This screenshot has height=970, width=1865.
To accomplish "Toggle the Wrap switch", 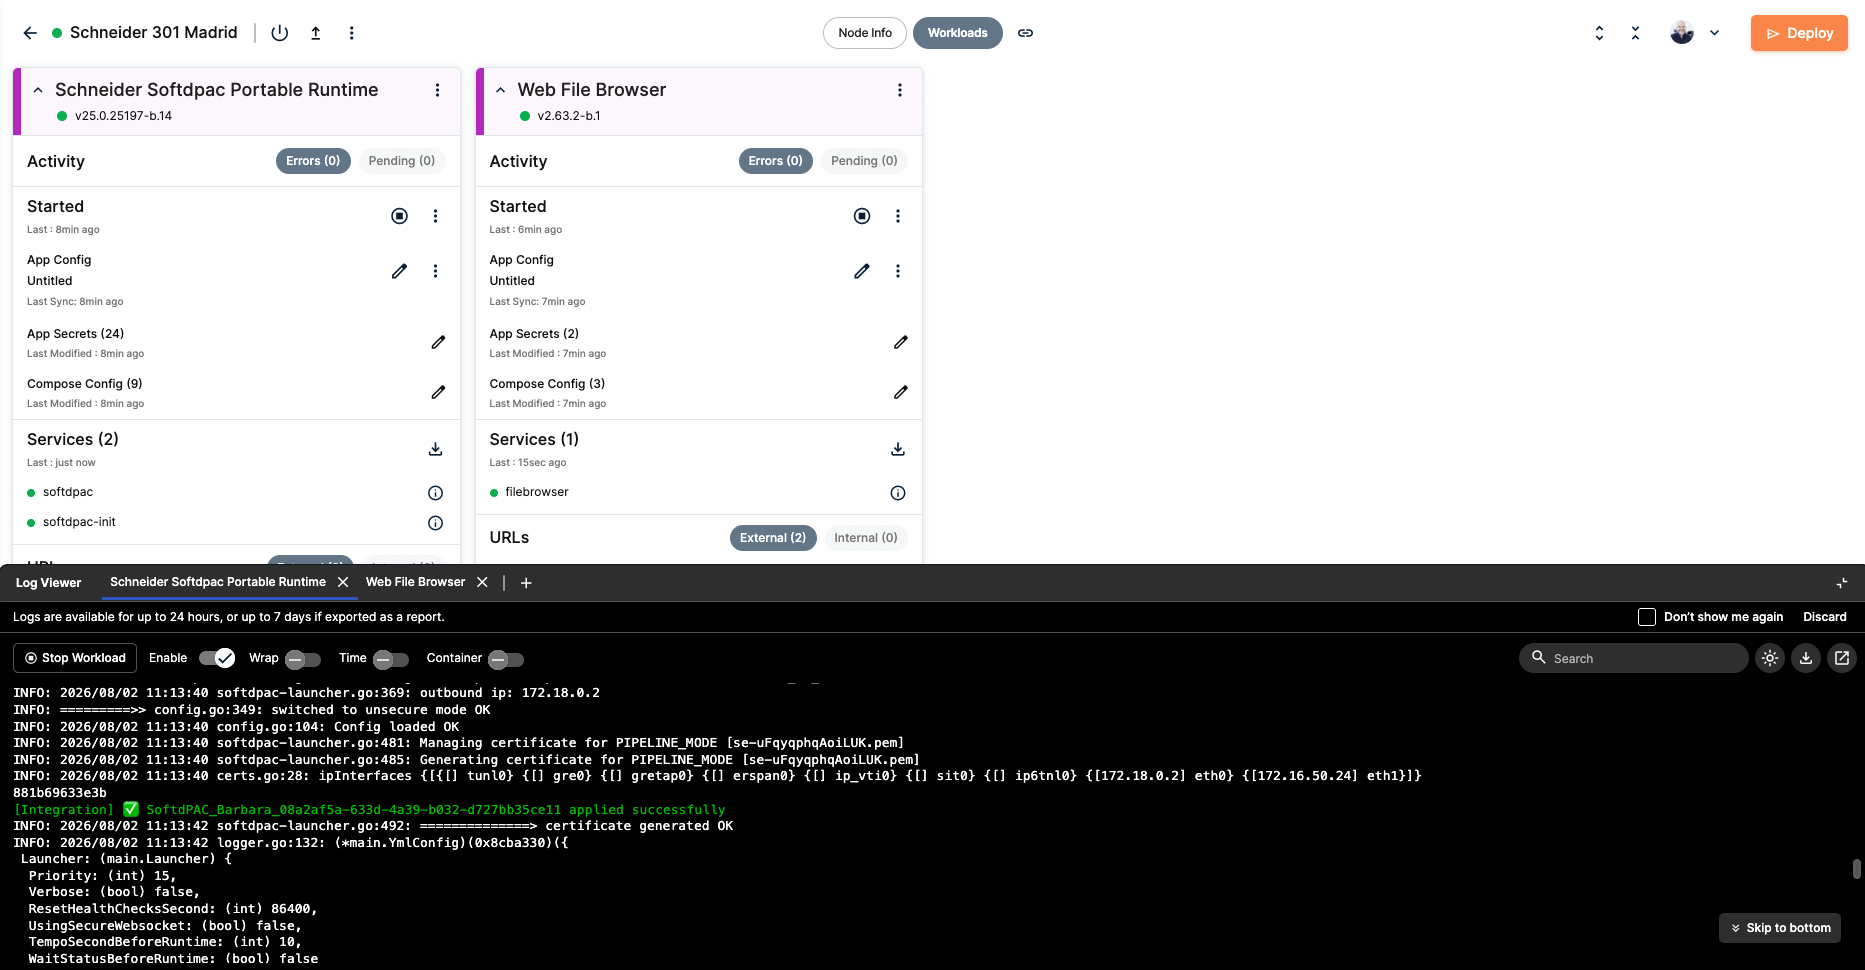I will tap(303, 659).
